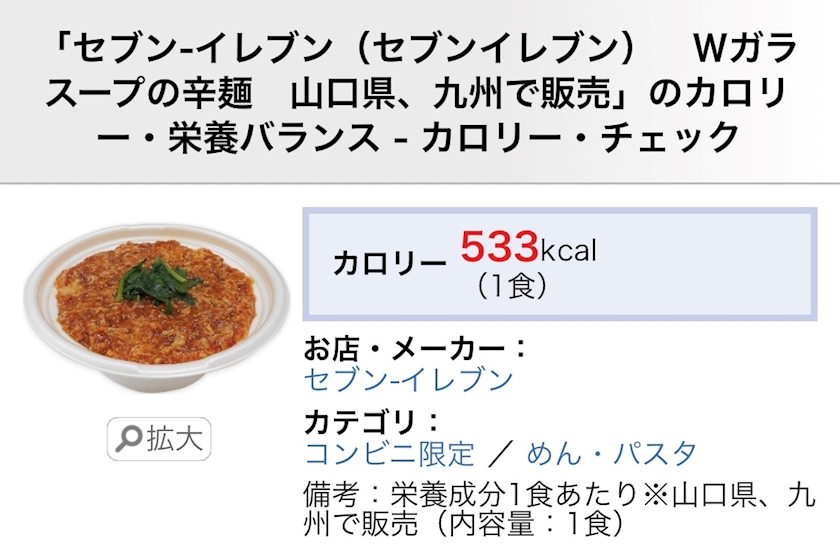Click the green spinach topping in the photo
The image size is (840, 559).
pyautogui.click(x=158, y=281)
